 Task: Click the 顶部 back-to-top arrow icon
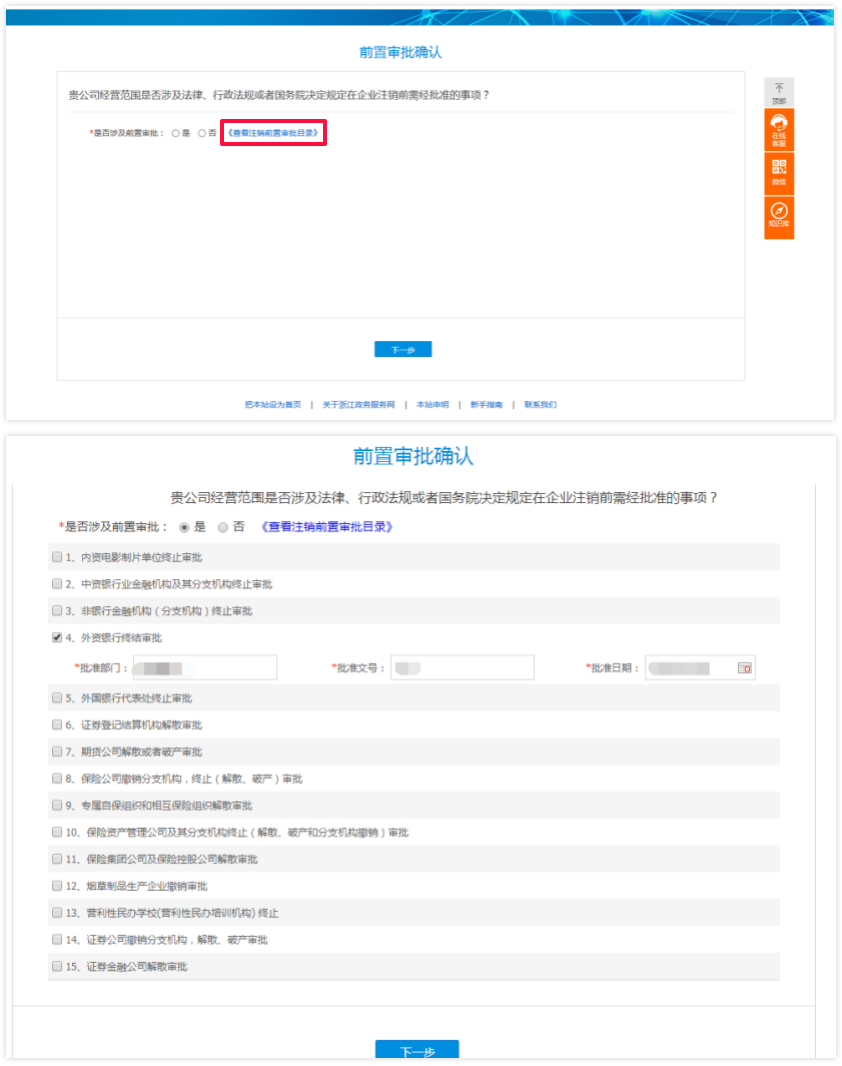[779, 90]
